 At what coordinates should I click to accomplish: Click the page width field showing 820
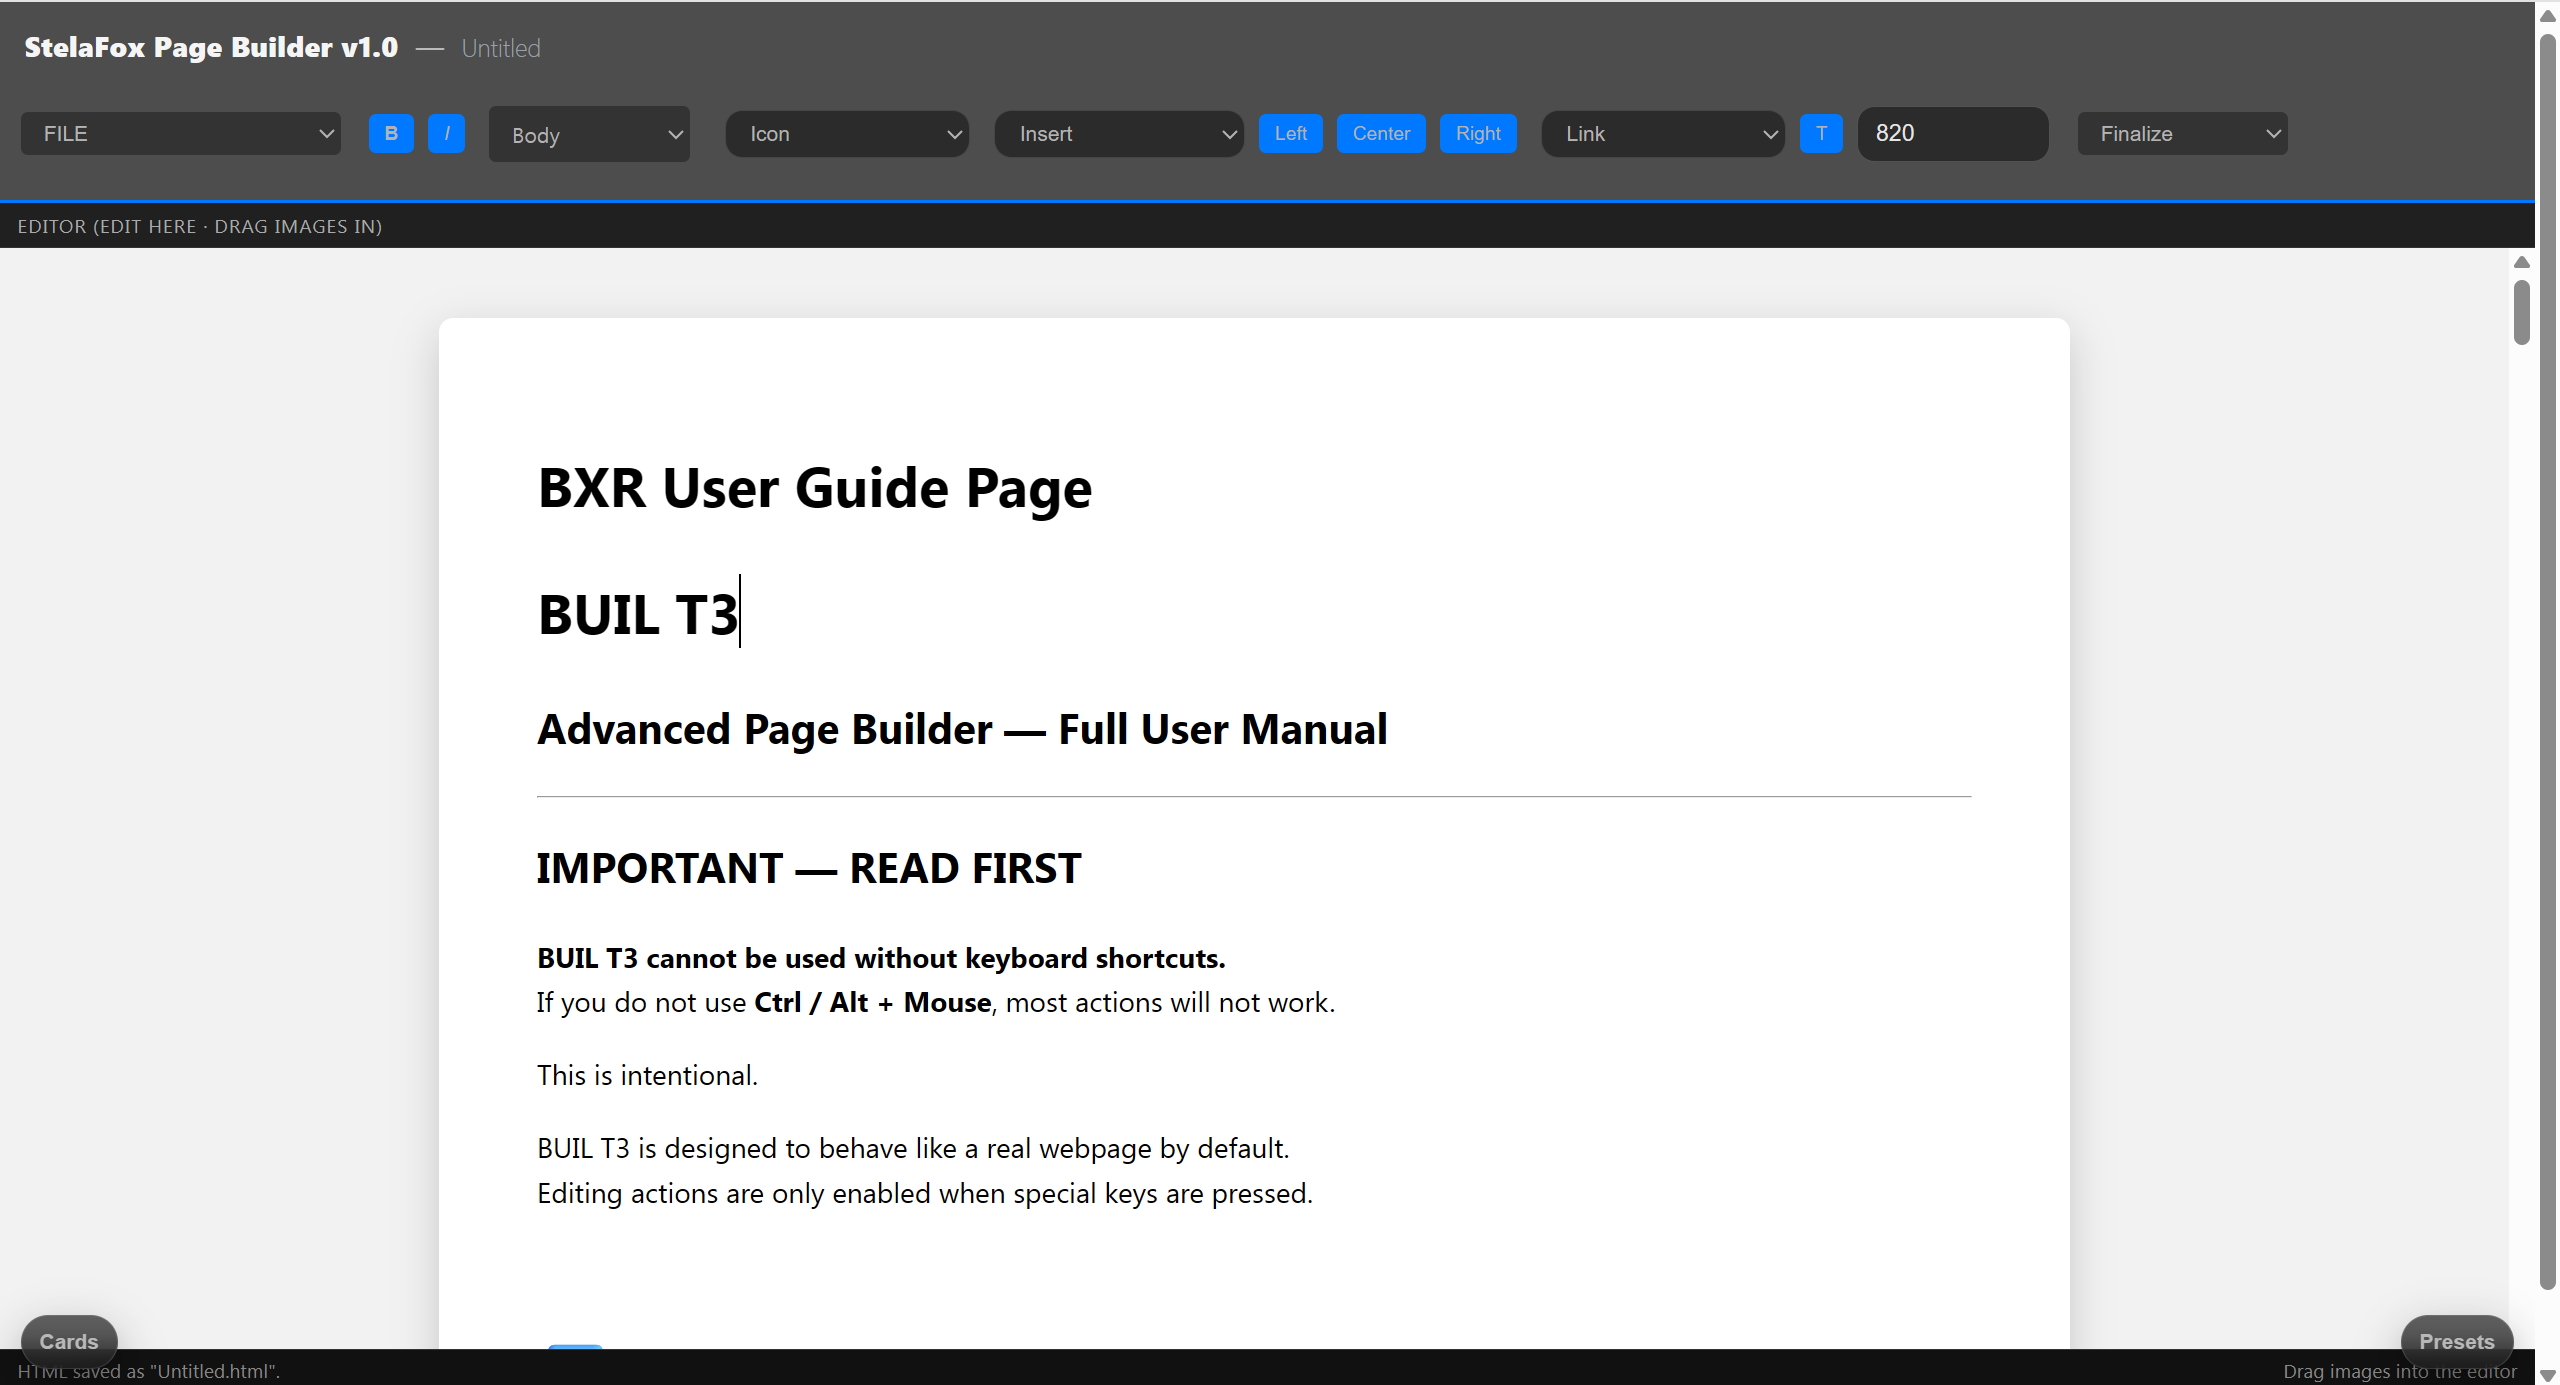point(1952,133)
